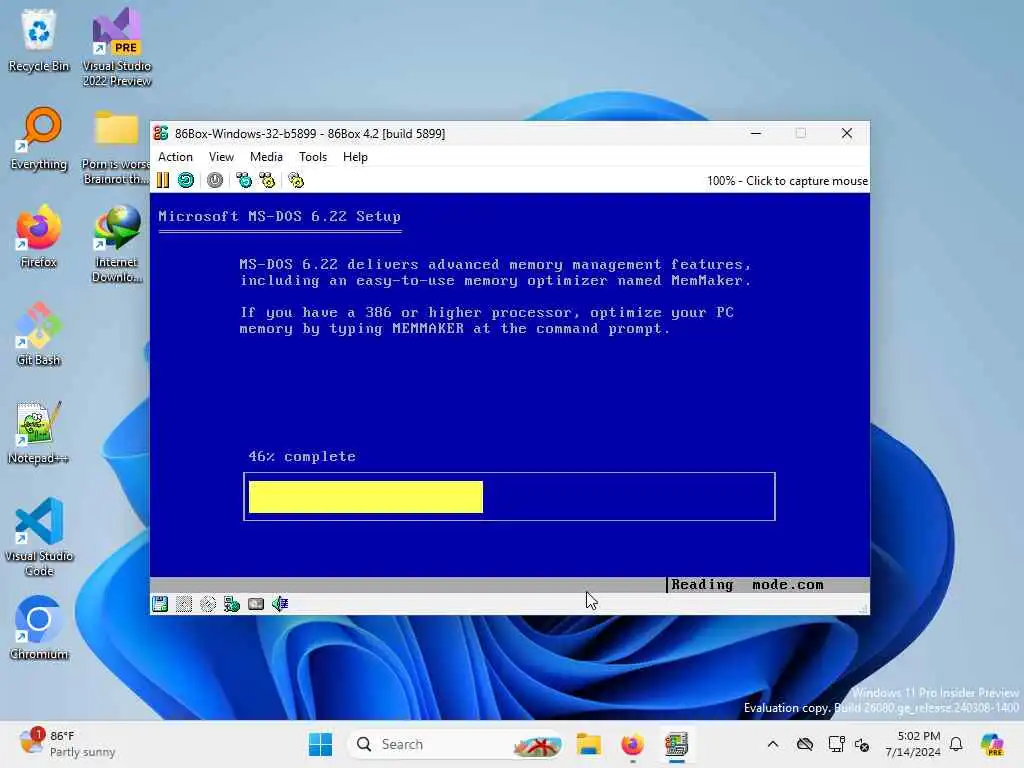1024x768 pixels.
Task: Select the Everything search shortcut
Action: click(39, 138)
